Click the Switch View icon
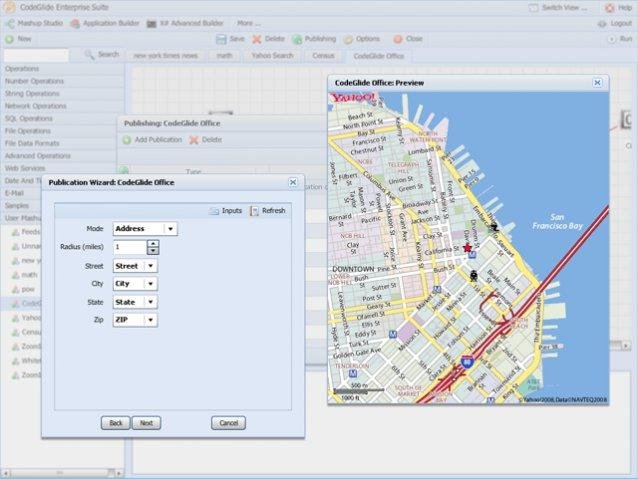Screen dimensions: 638x479 (x=533, y=7)
